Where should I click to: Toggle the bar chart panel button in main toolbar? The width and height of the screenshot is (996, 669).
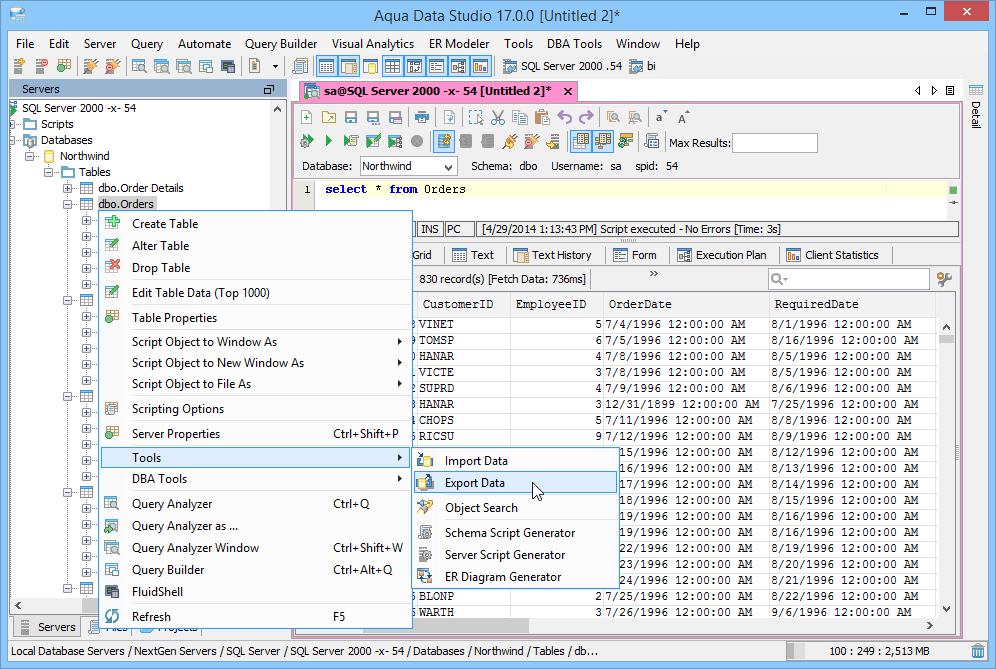point(480,65)
